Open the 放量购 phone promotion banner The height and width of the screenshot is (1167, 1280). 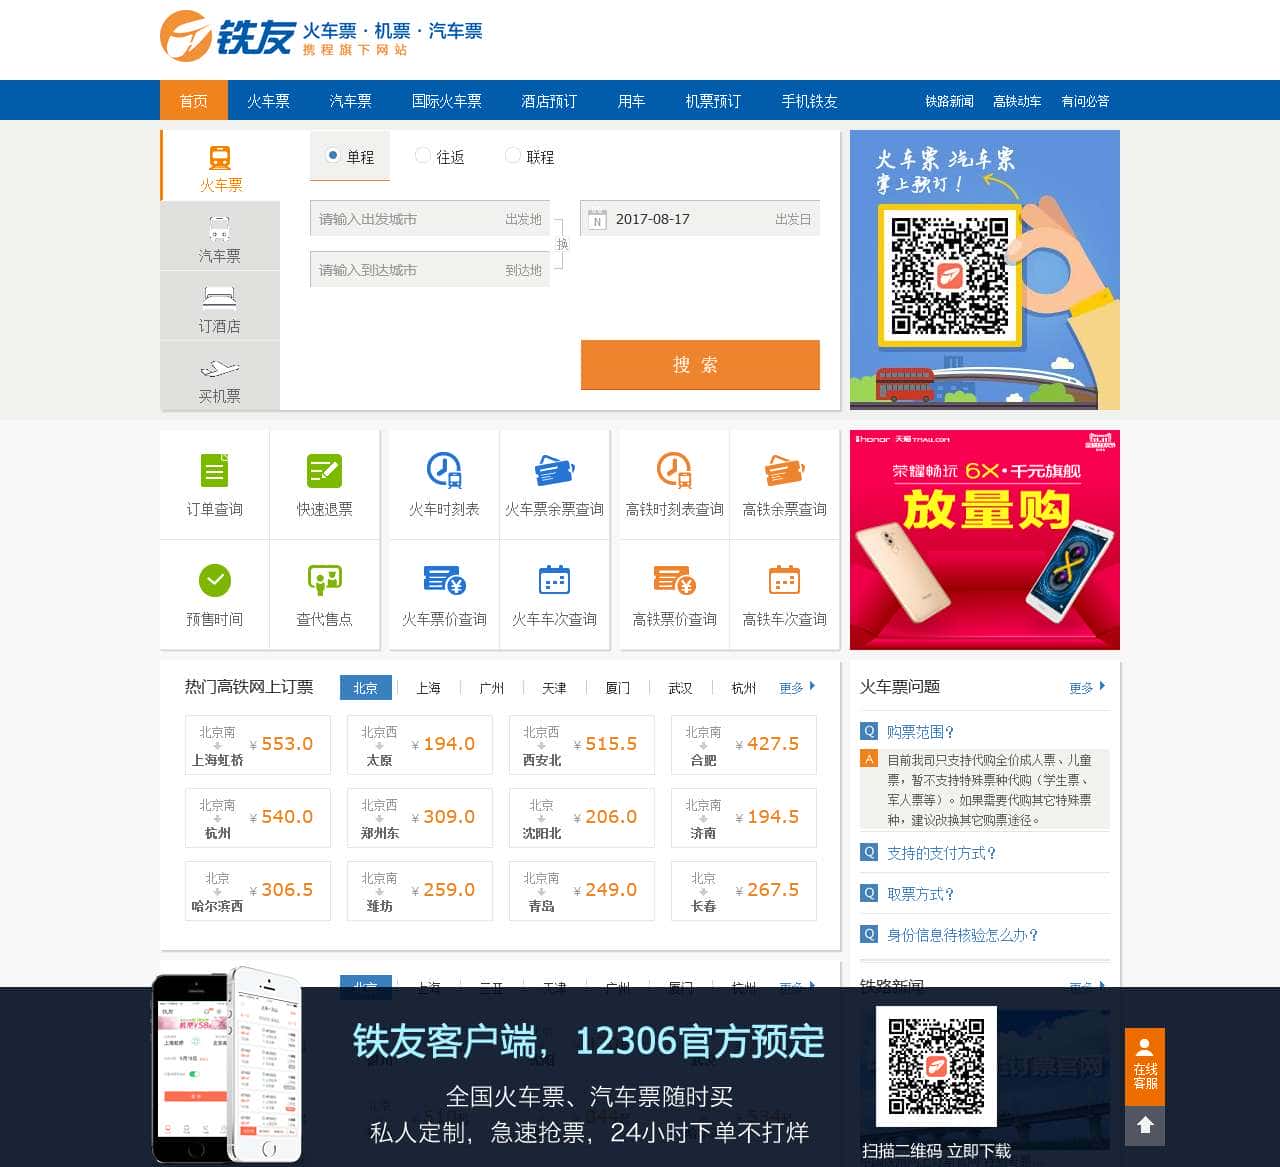point(985,540)
